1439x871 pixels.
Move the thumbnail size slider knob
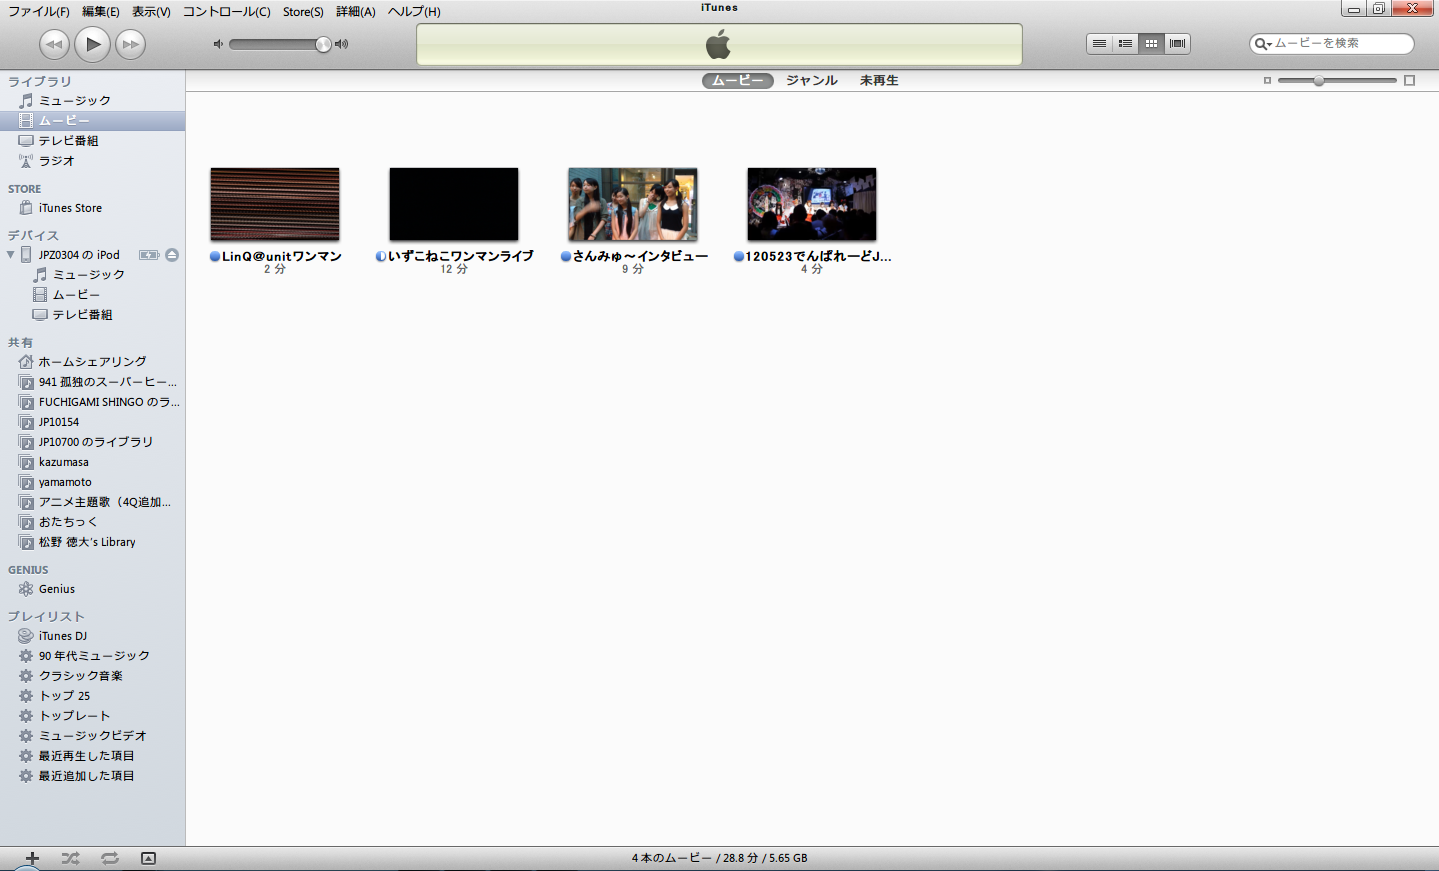coord(1319,81)
